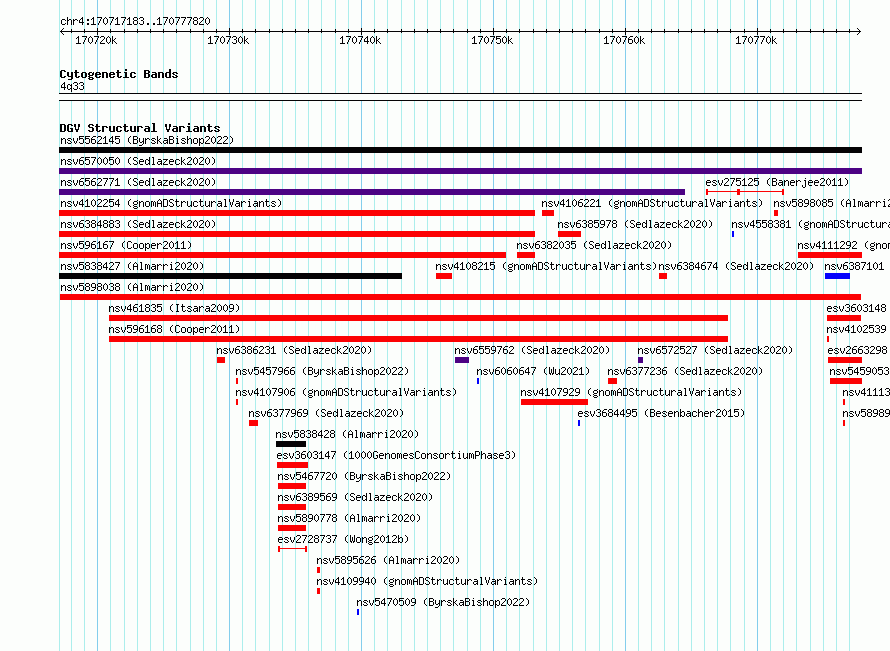Click the nsv4558381 variant label

pos(811,224)
